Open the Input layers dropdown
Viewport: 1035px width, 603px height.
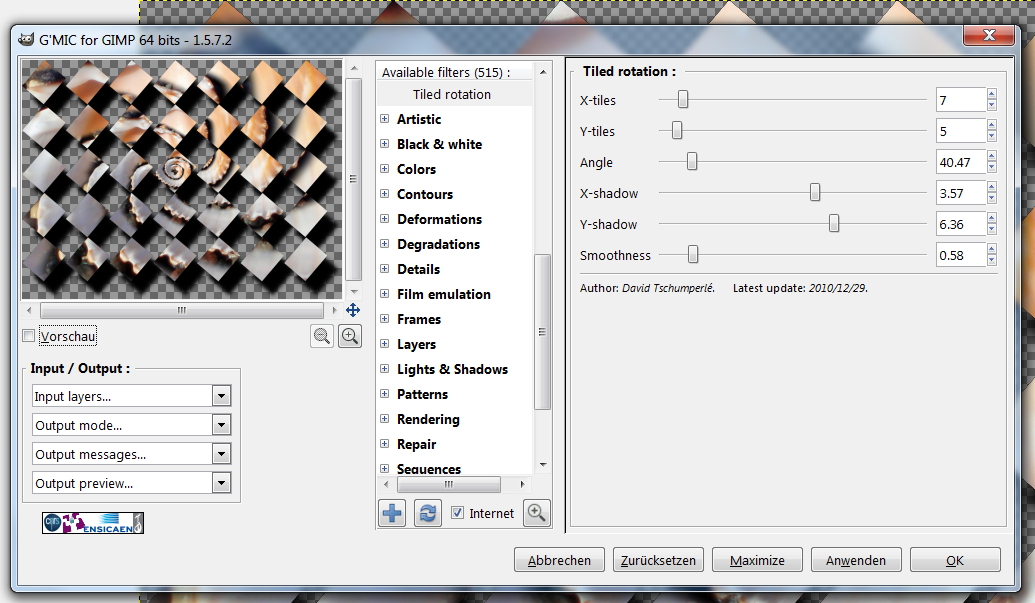[x=131, y=396]
